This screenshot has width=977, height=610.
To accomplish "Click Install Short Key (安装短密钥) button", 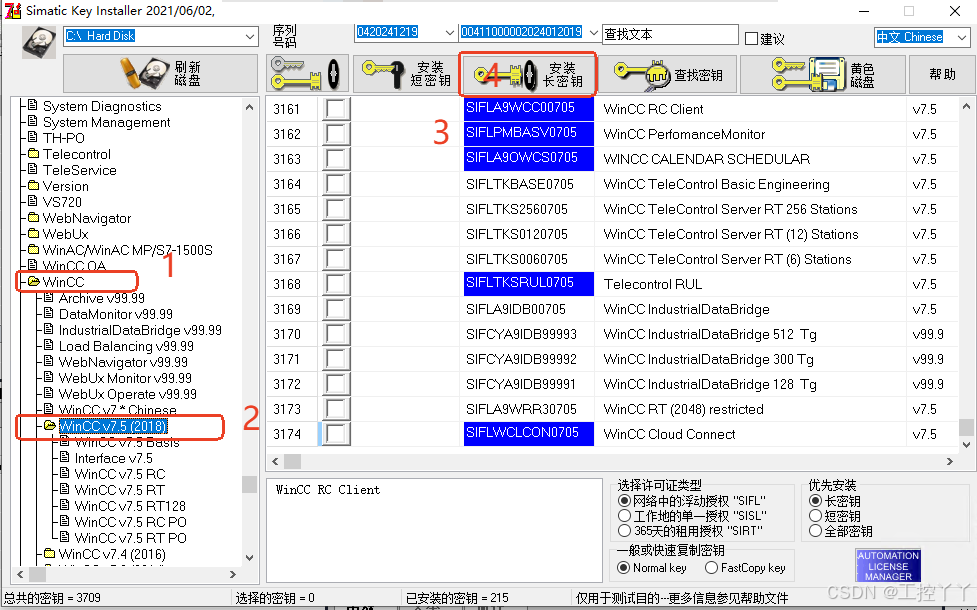I will [x=406, y=74].
